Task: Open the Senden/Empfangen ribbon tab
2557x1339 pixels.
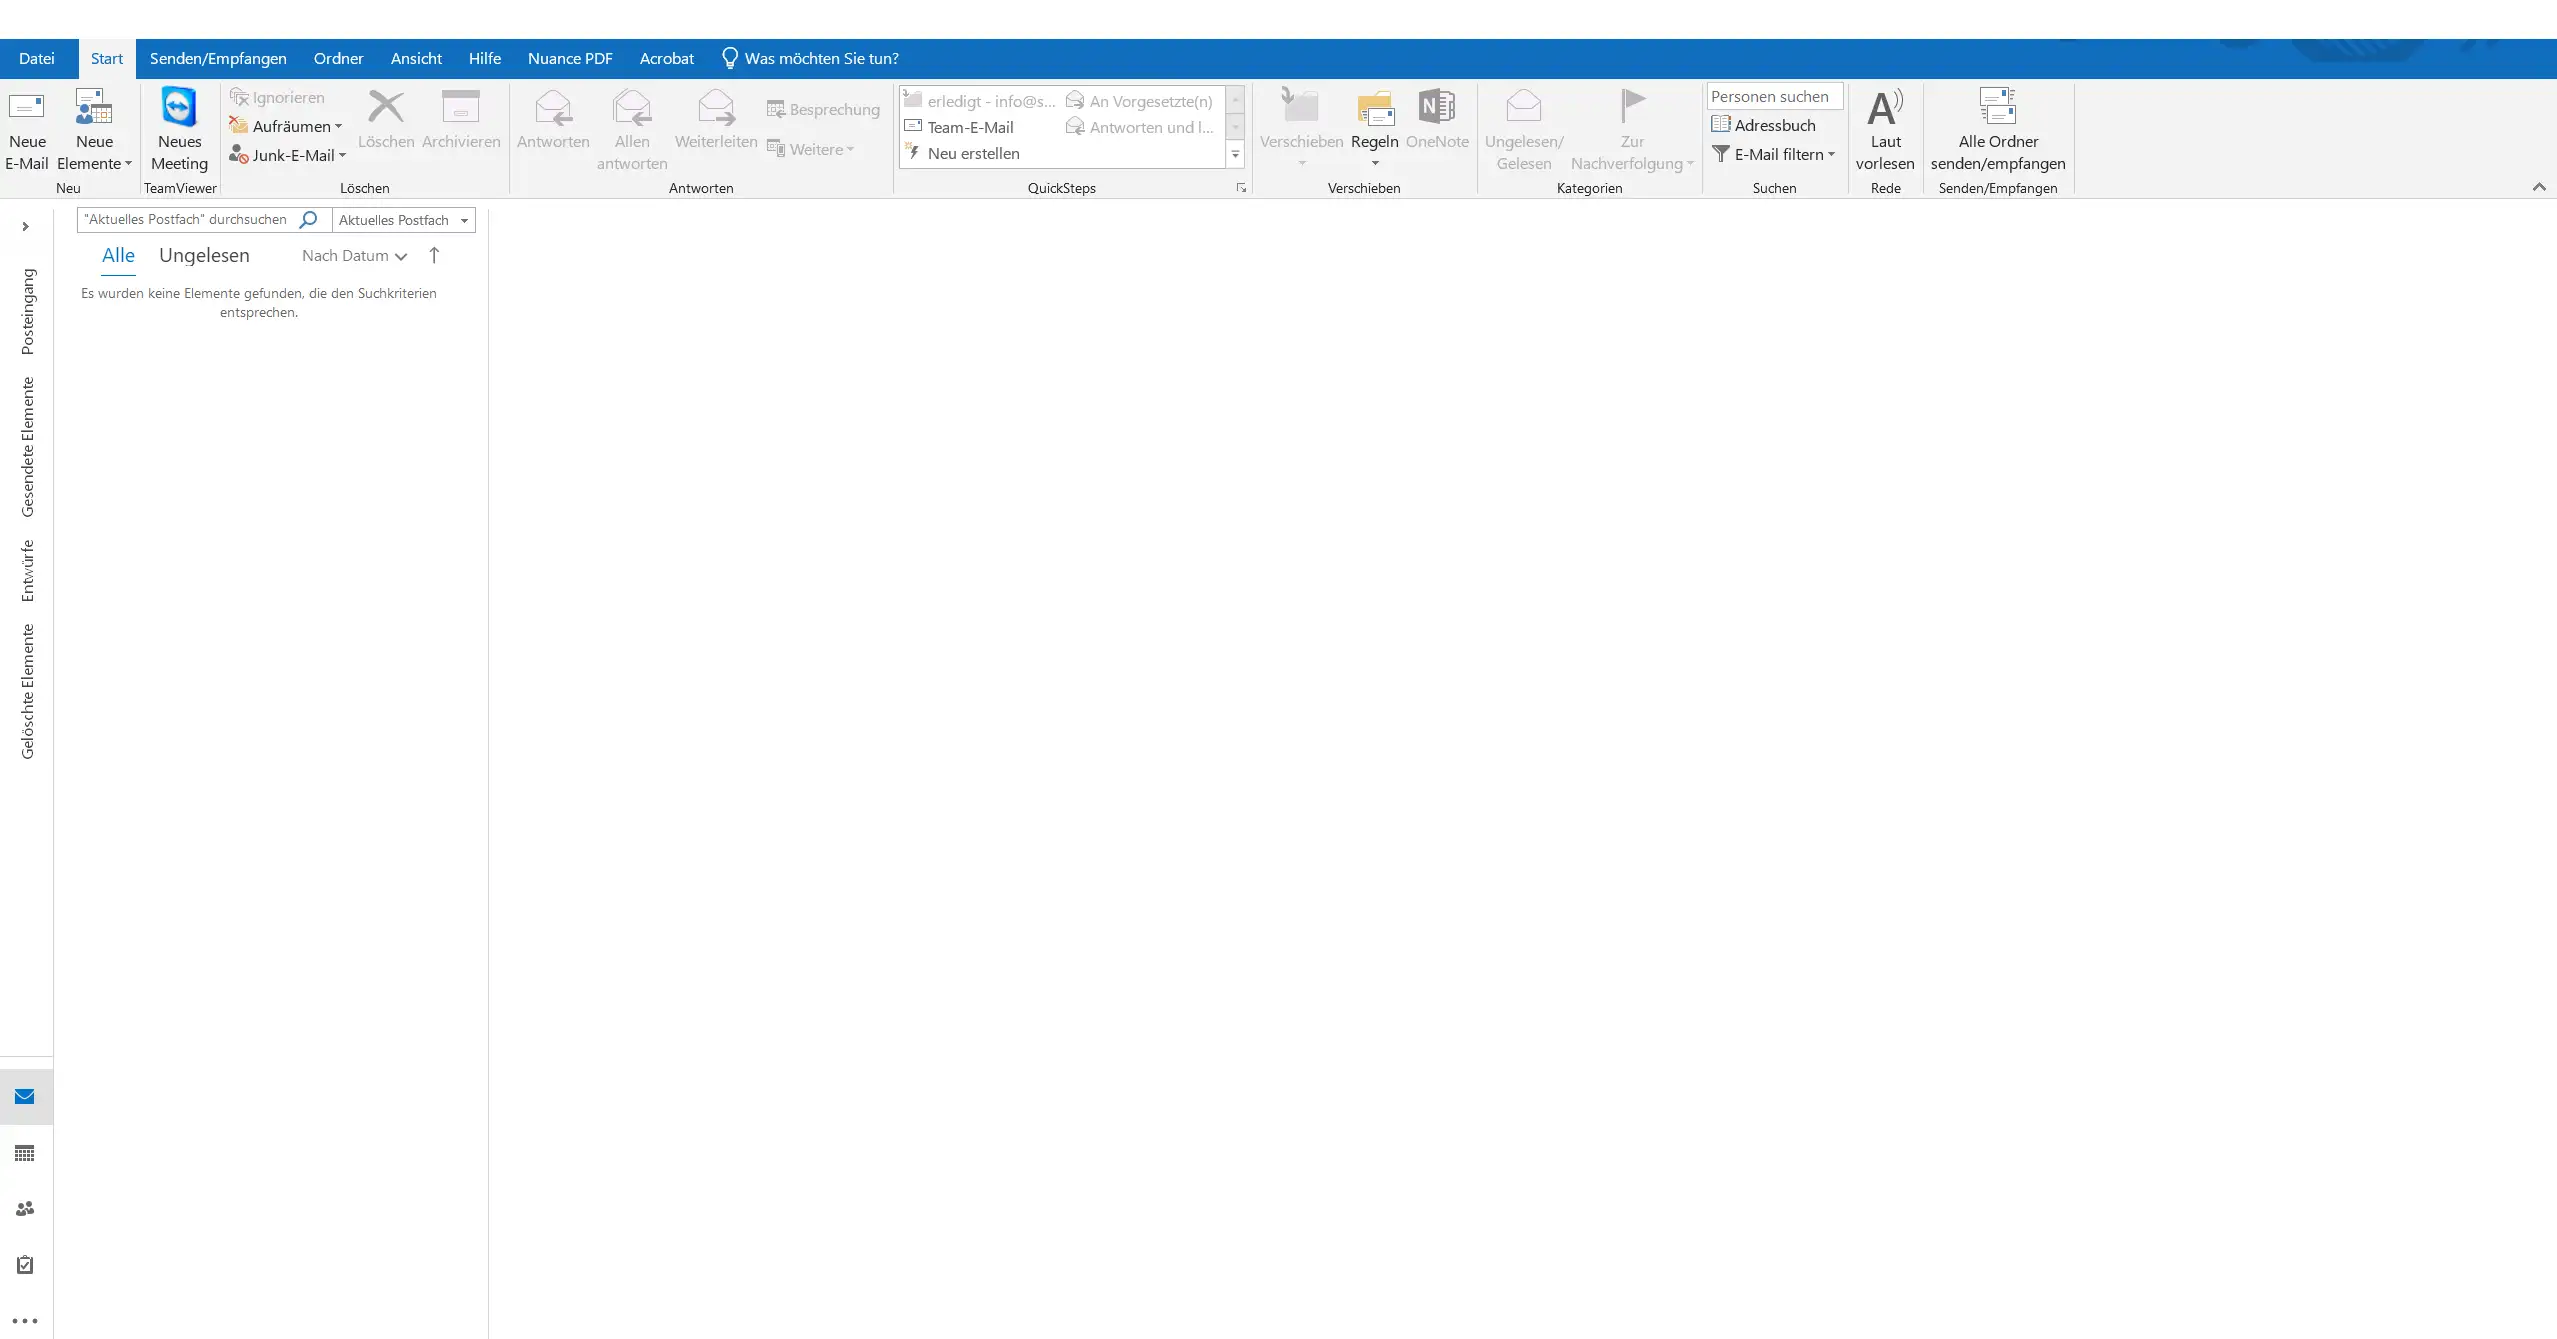Action: coord(218,58)
